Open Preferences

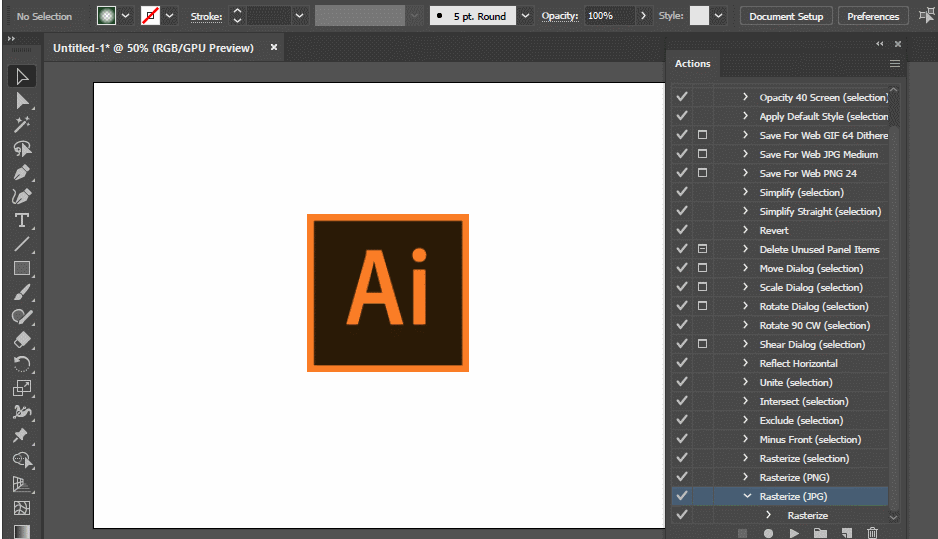873,16
